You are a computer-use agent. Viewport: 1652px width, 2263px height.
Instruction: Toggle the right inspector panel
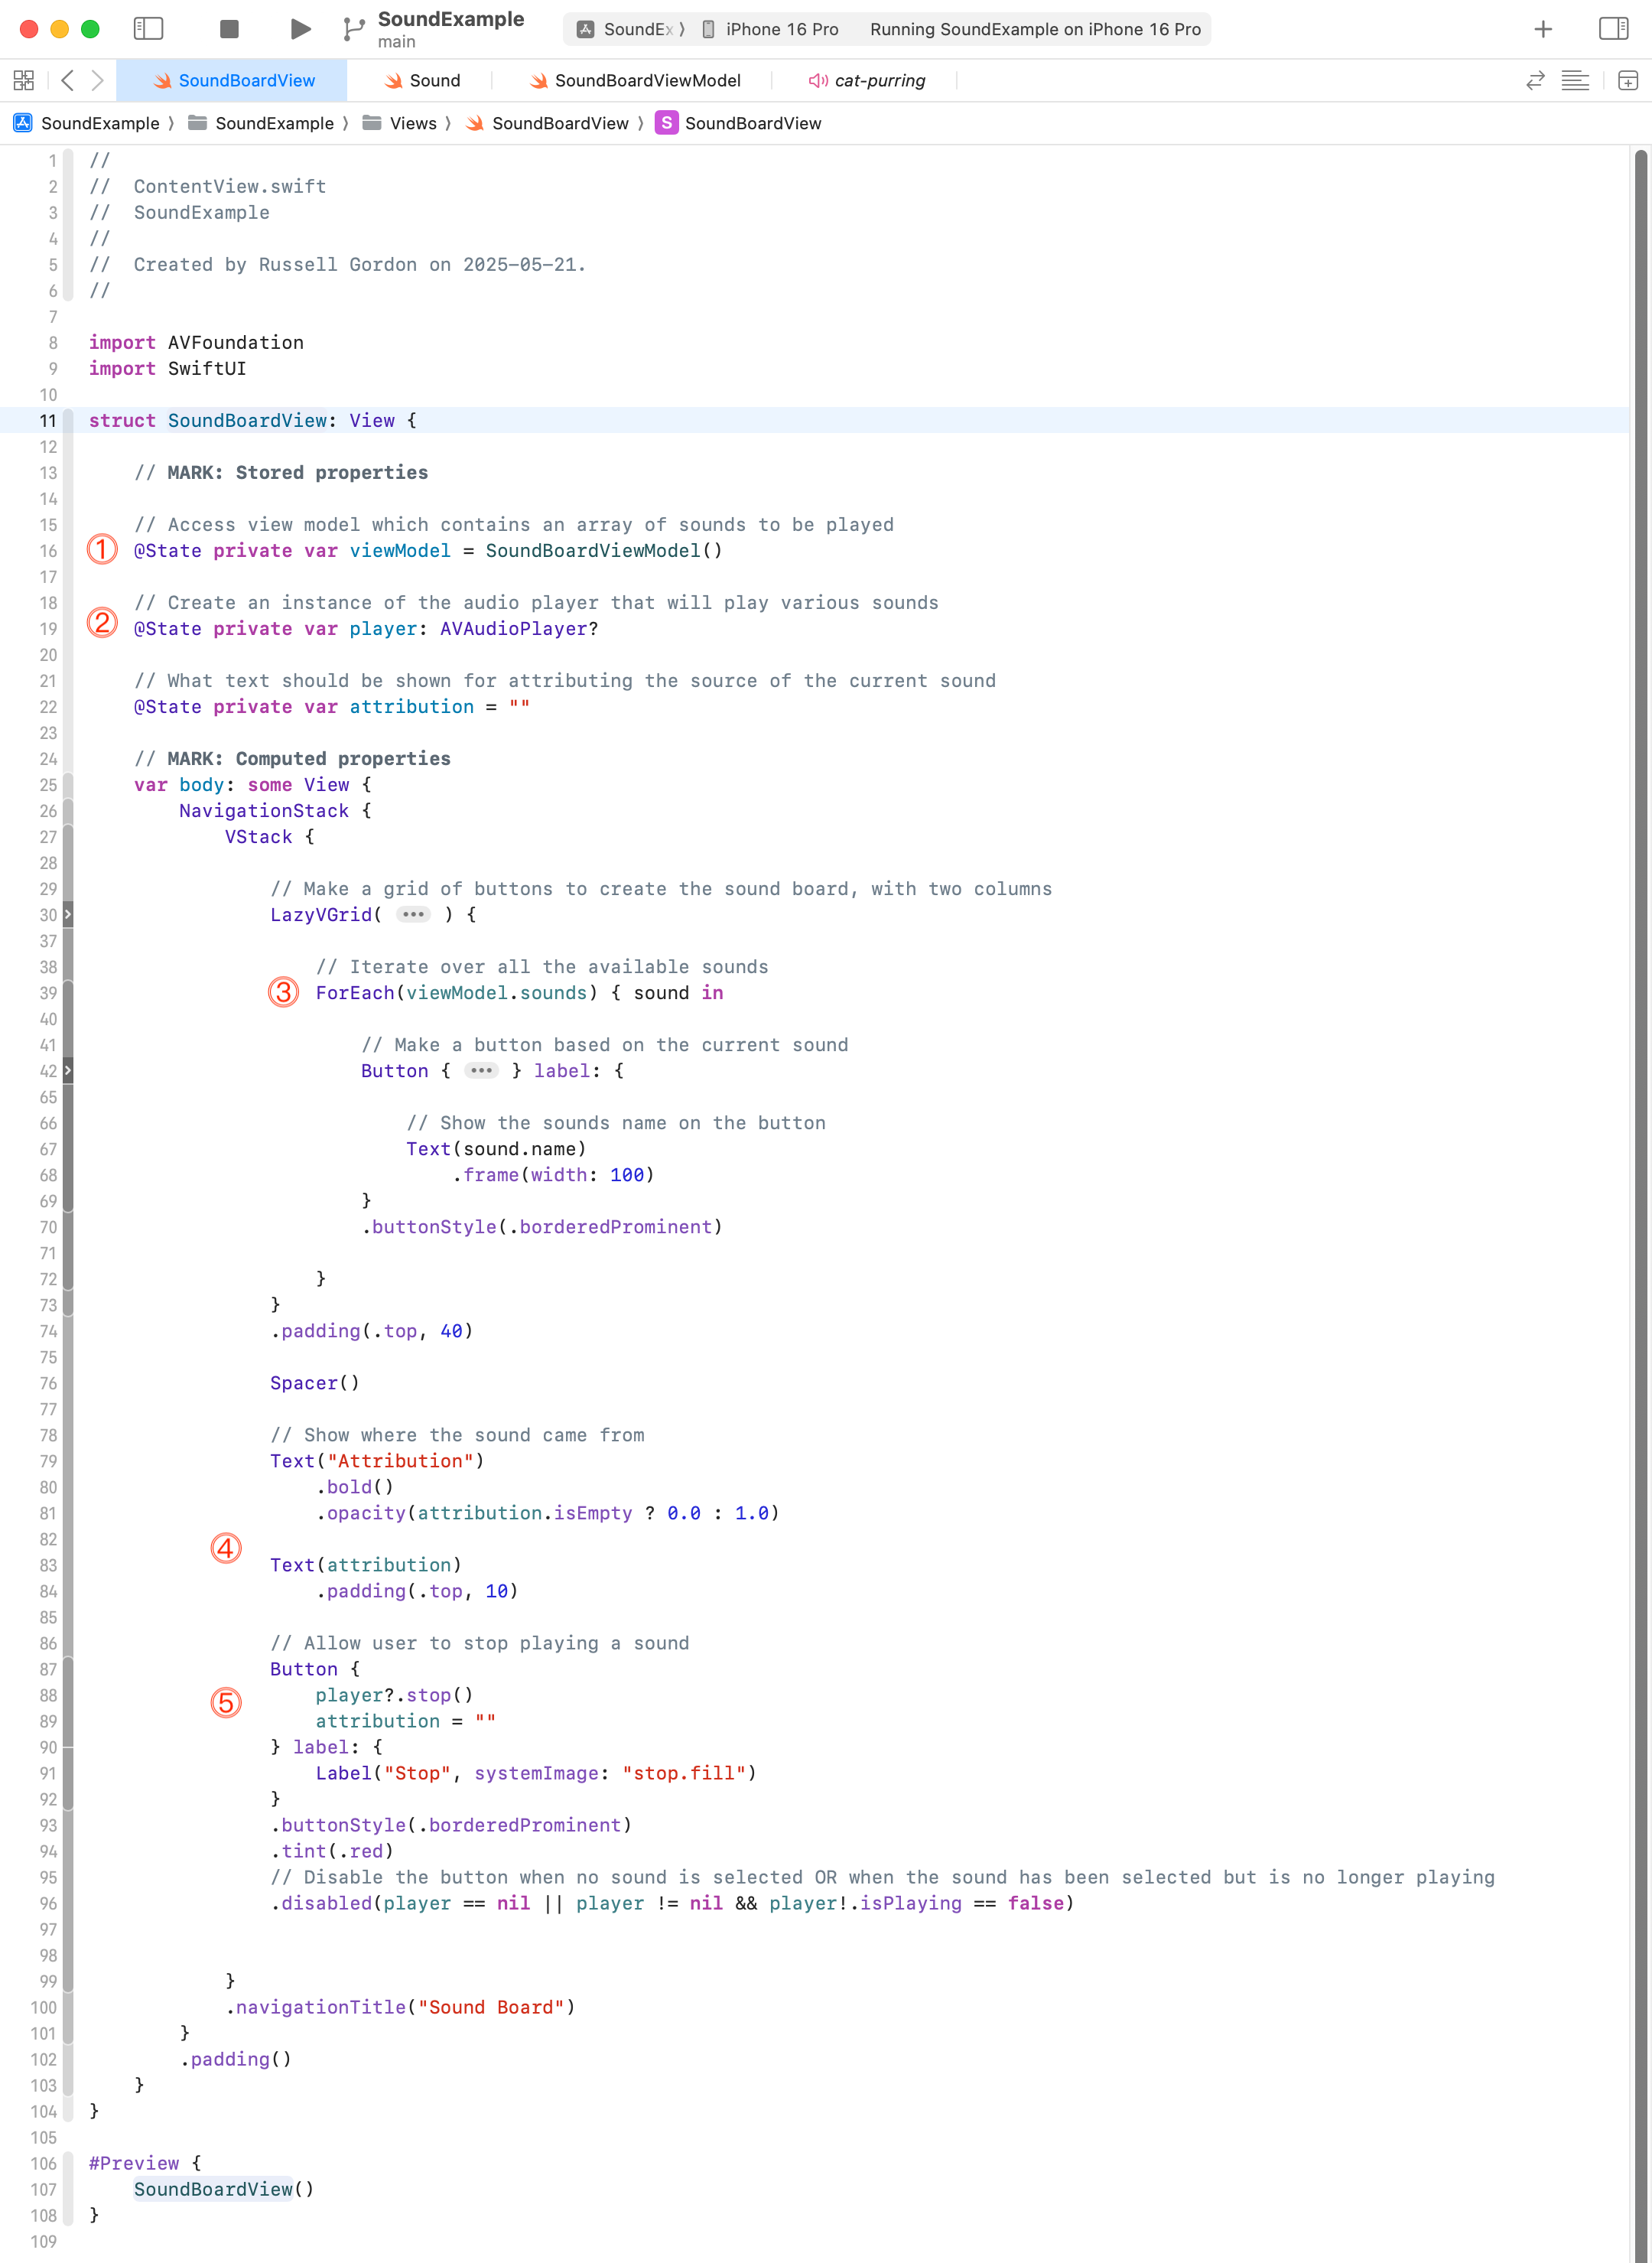(1612, 29)
